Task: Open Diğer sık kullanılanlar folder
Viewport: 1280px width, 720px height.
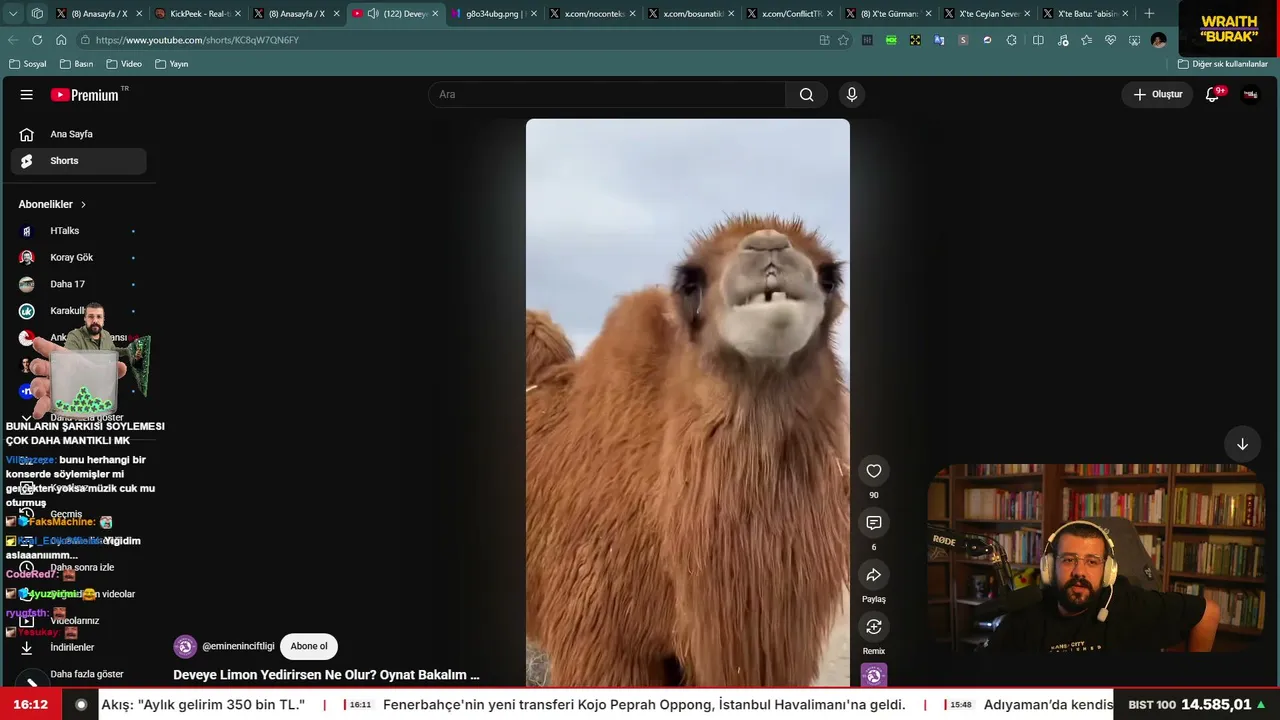Action: (1222, 64)
